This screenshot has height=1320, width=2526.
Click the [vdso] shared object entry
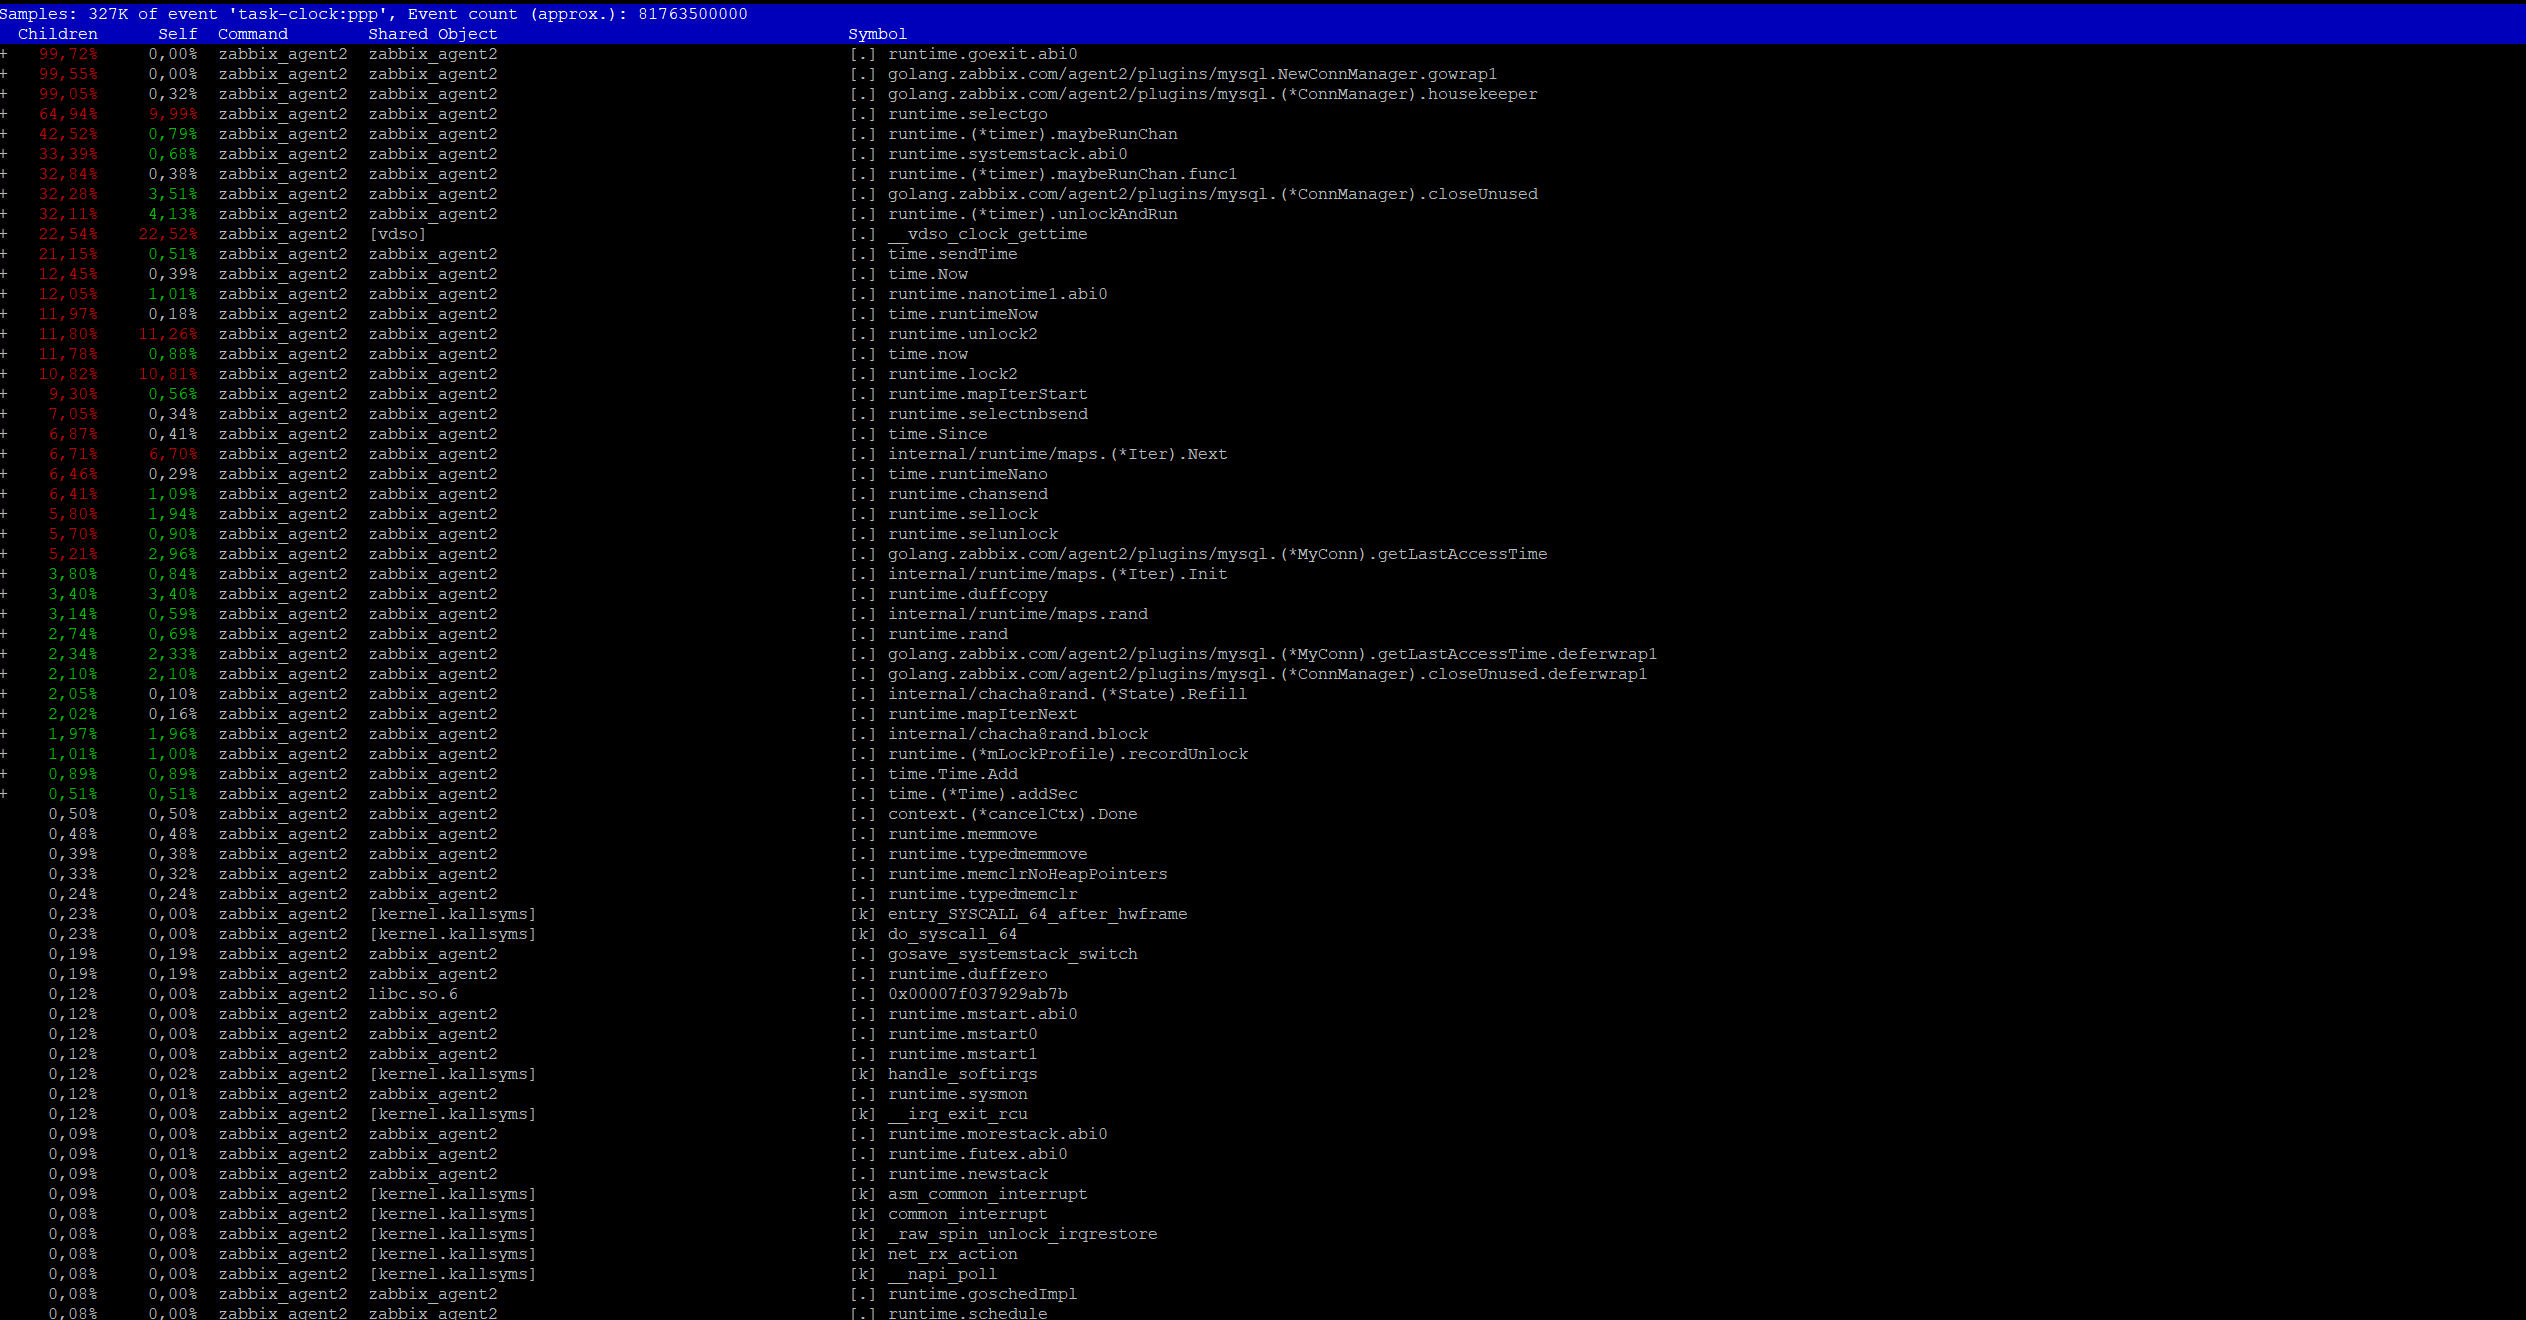(397, 234)
